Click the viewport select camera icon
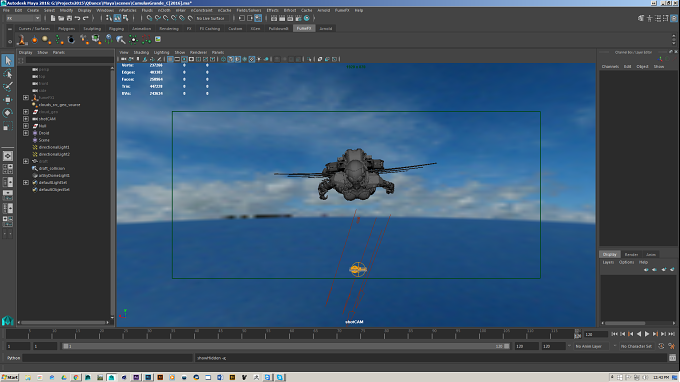 tap(124, 59)
